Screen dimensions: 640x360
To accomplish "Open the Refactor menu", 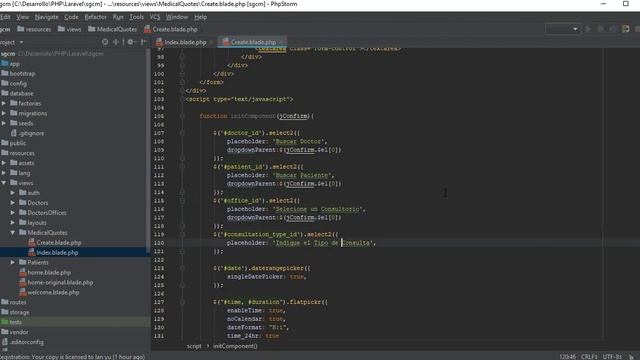I will (96, 17).
